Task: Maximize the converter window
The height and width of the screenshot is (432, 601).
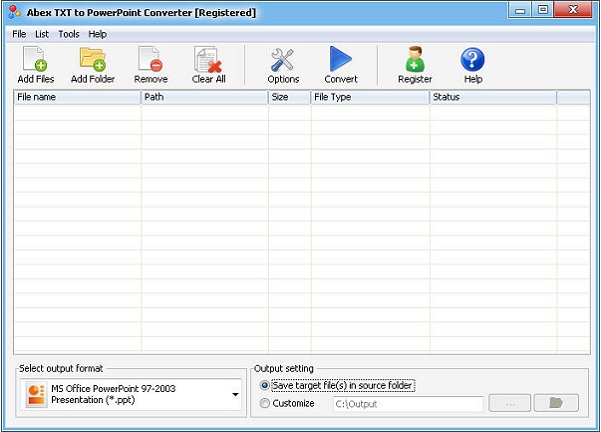Action: tap(543, 10)
